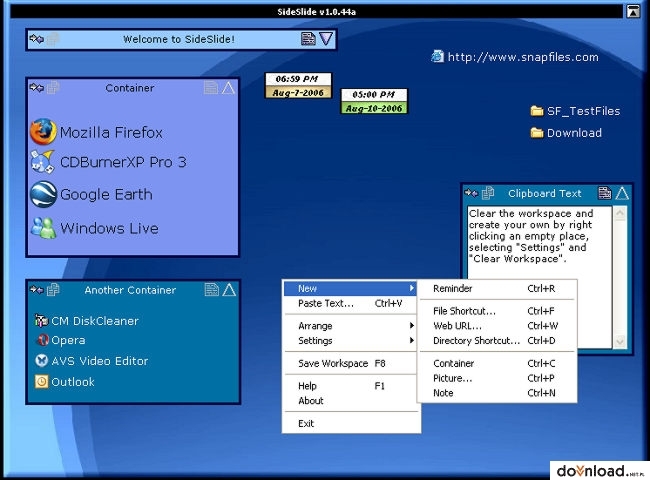Viewport: 650px width, 480px height.
Task: Open the http://www.snapfiles.com link
Action: (x=523, y=57)
